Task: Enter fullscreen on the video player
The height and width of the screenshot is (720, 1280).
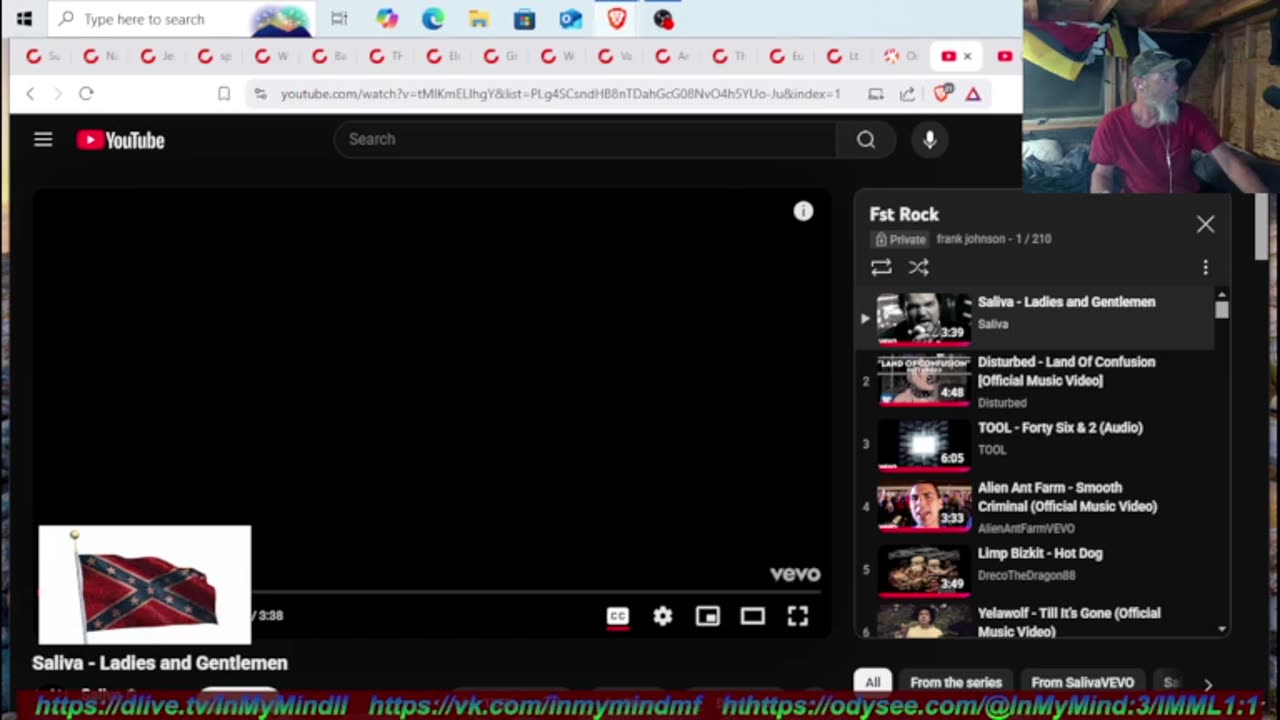Action: tap(798, 616)
